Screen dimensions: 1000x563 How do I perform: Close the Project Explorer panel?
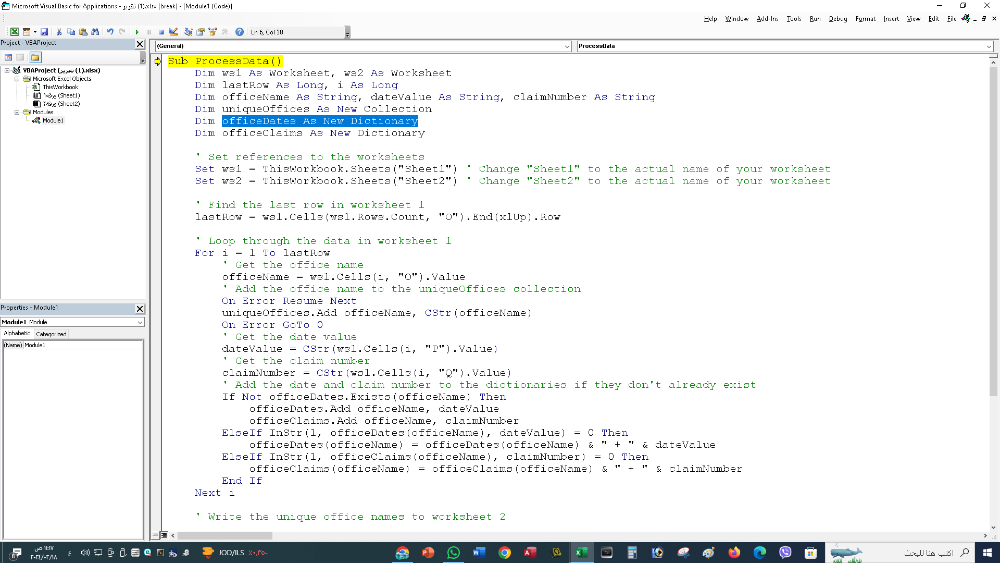pyautogui.click(x=140, y=44)
